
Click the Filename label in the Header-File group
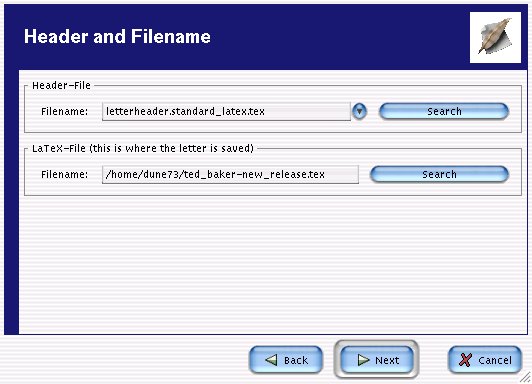(x=64, y=111)
